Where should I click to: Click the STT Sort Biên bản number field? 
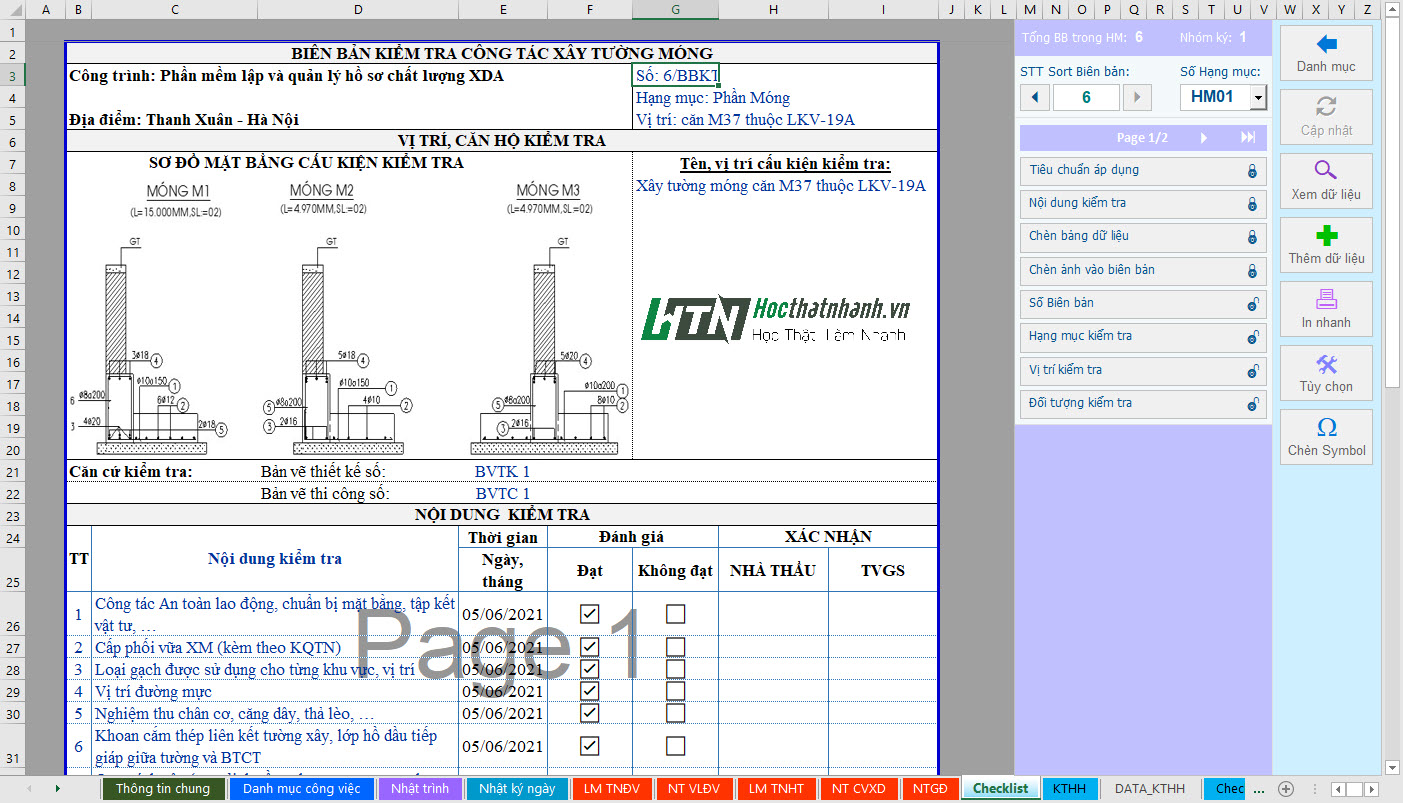(1086, 98)
